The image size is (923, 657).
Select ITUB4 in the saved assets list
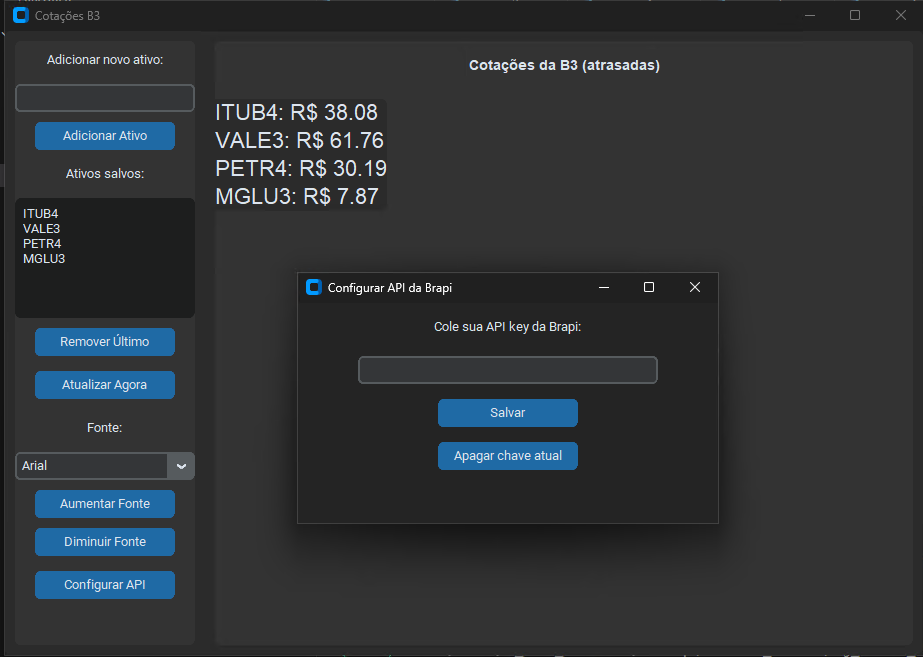(x=40, y=213)
